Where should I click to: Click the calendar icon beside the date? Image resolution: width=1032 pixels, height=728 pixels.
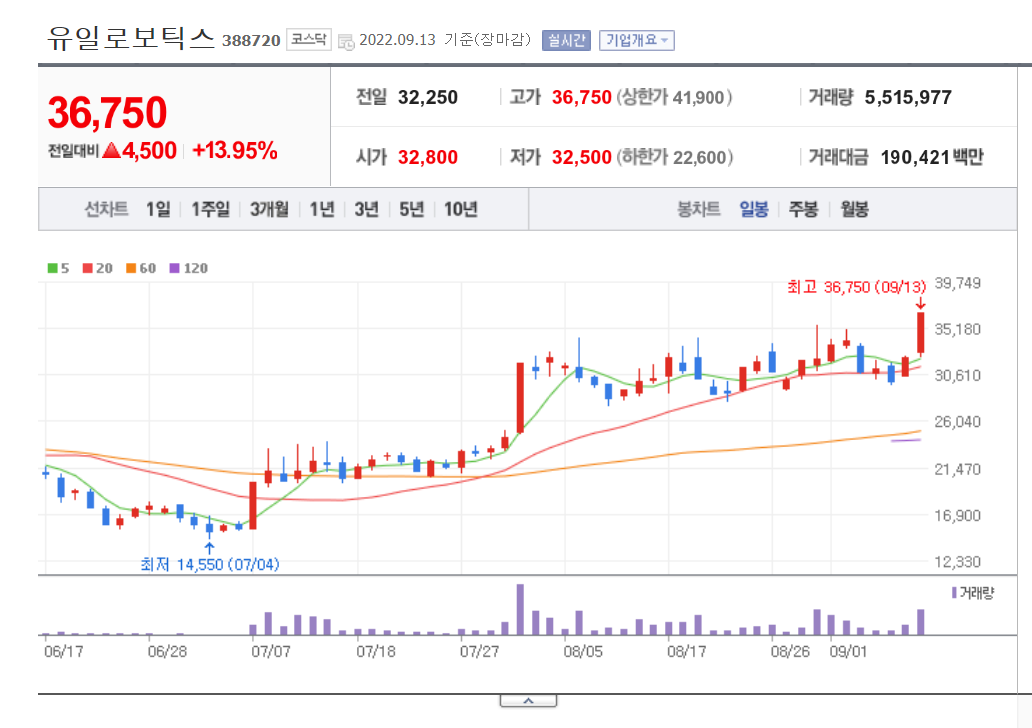346,42
